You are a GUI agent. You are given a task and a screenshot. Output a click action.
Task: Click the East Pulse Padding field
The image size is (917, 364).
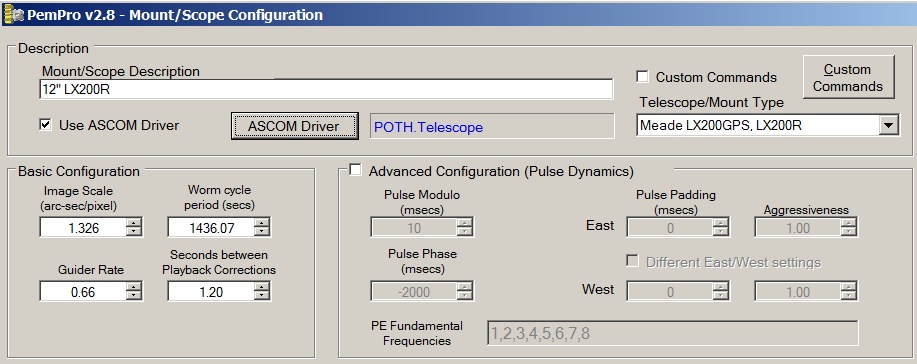[x=670, y=227]
